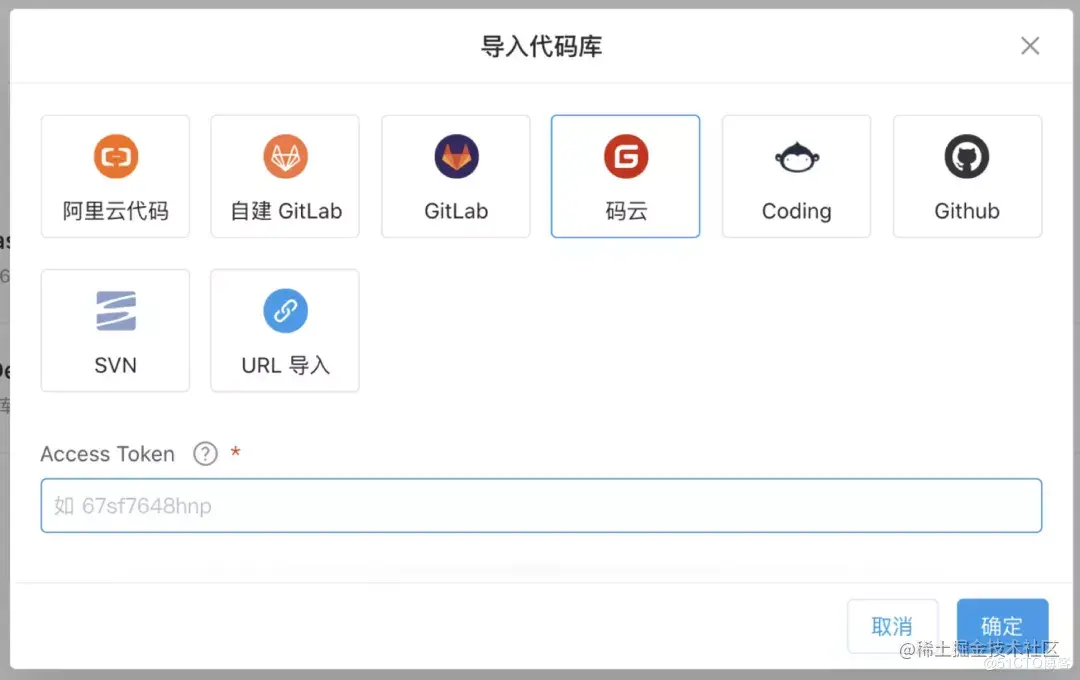Click the Github octocat logo
This screenshot has height=680, width=1080.
pyautogui.click(x=966, y=156)
